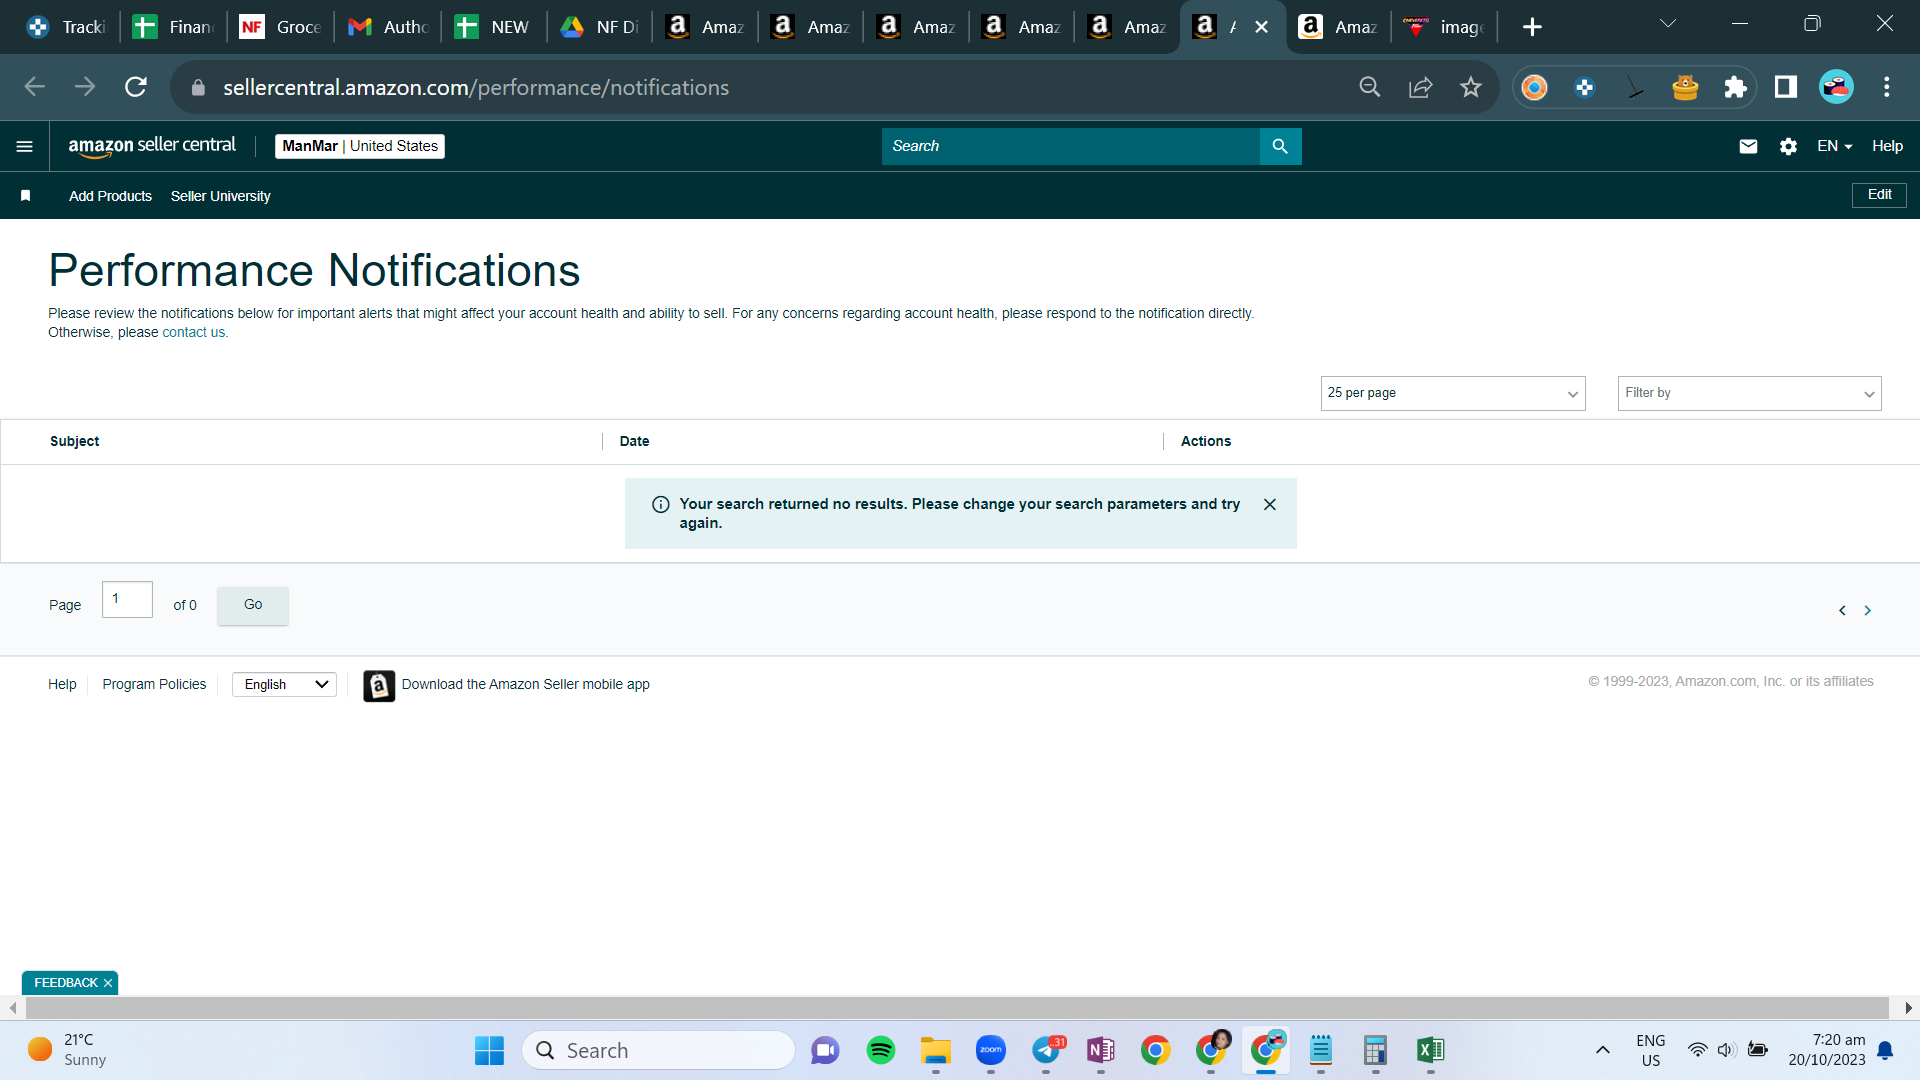Open the ManMar United States account switcher

click(x=360, y=146)
